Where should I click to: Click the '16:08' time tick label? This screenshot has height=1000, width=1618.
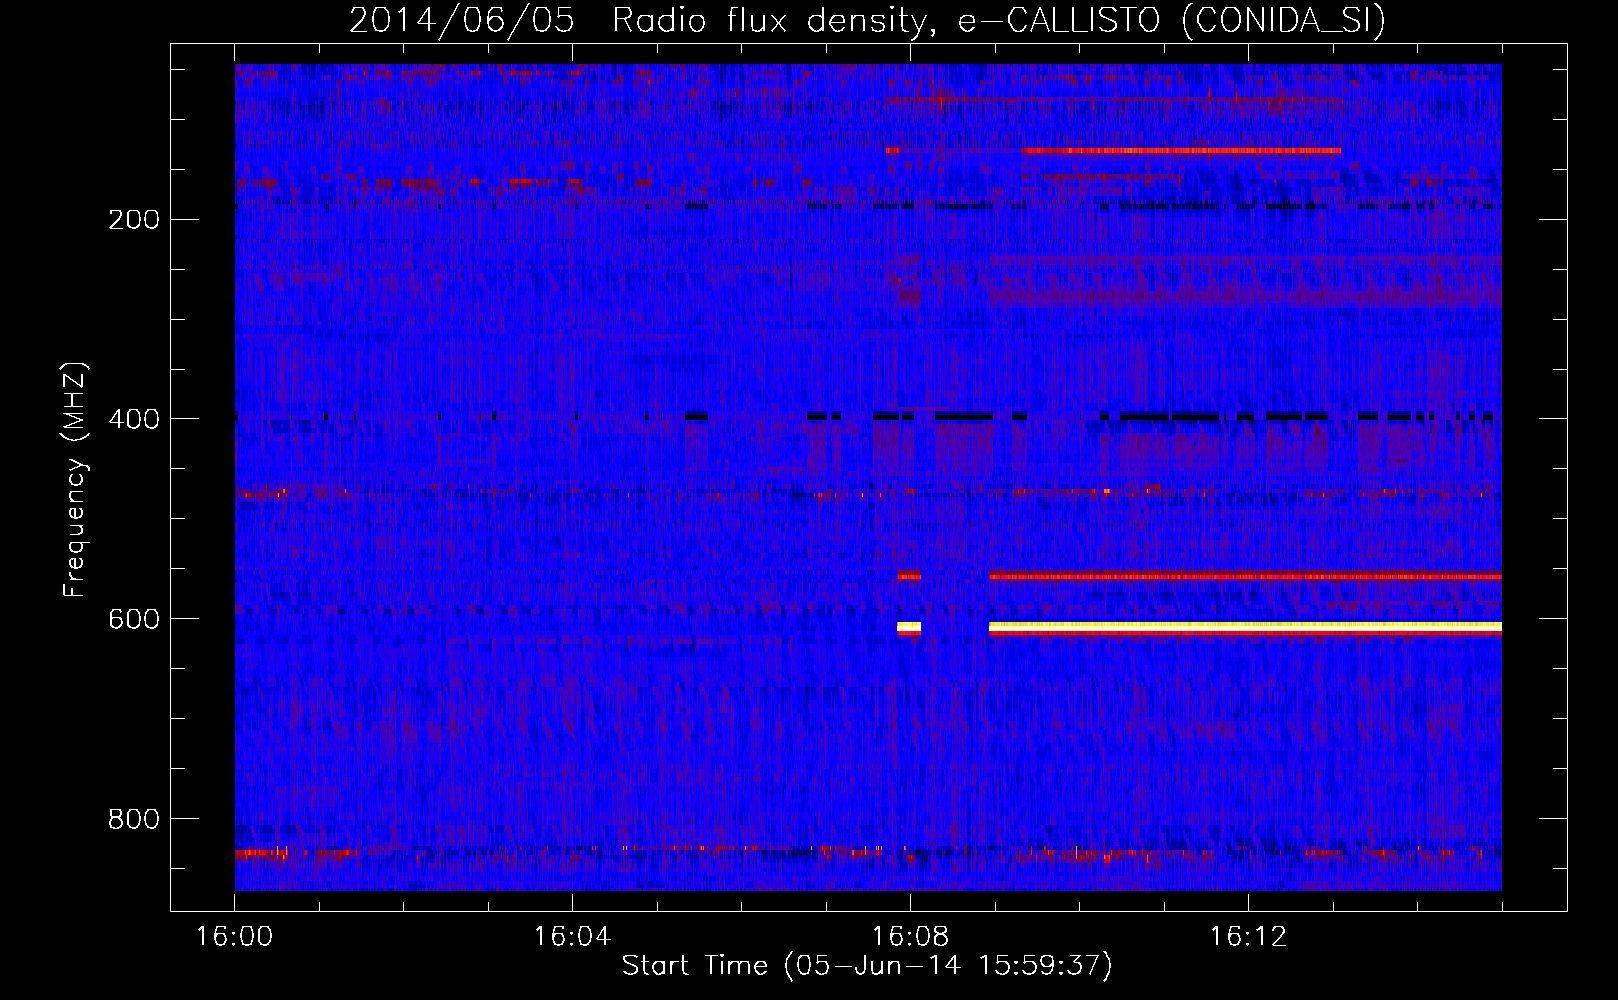point(910,937)
